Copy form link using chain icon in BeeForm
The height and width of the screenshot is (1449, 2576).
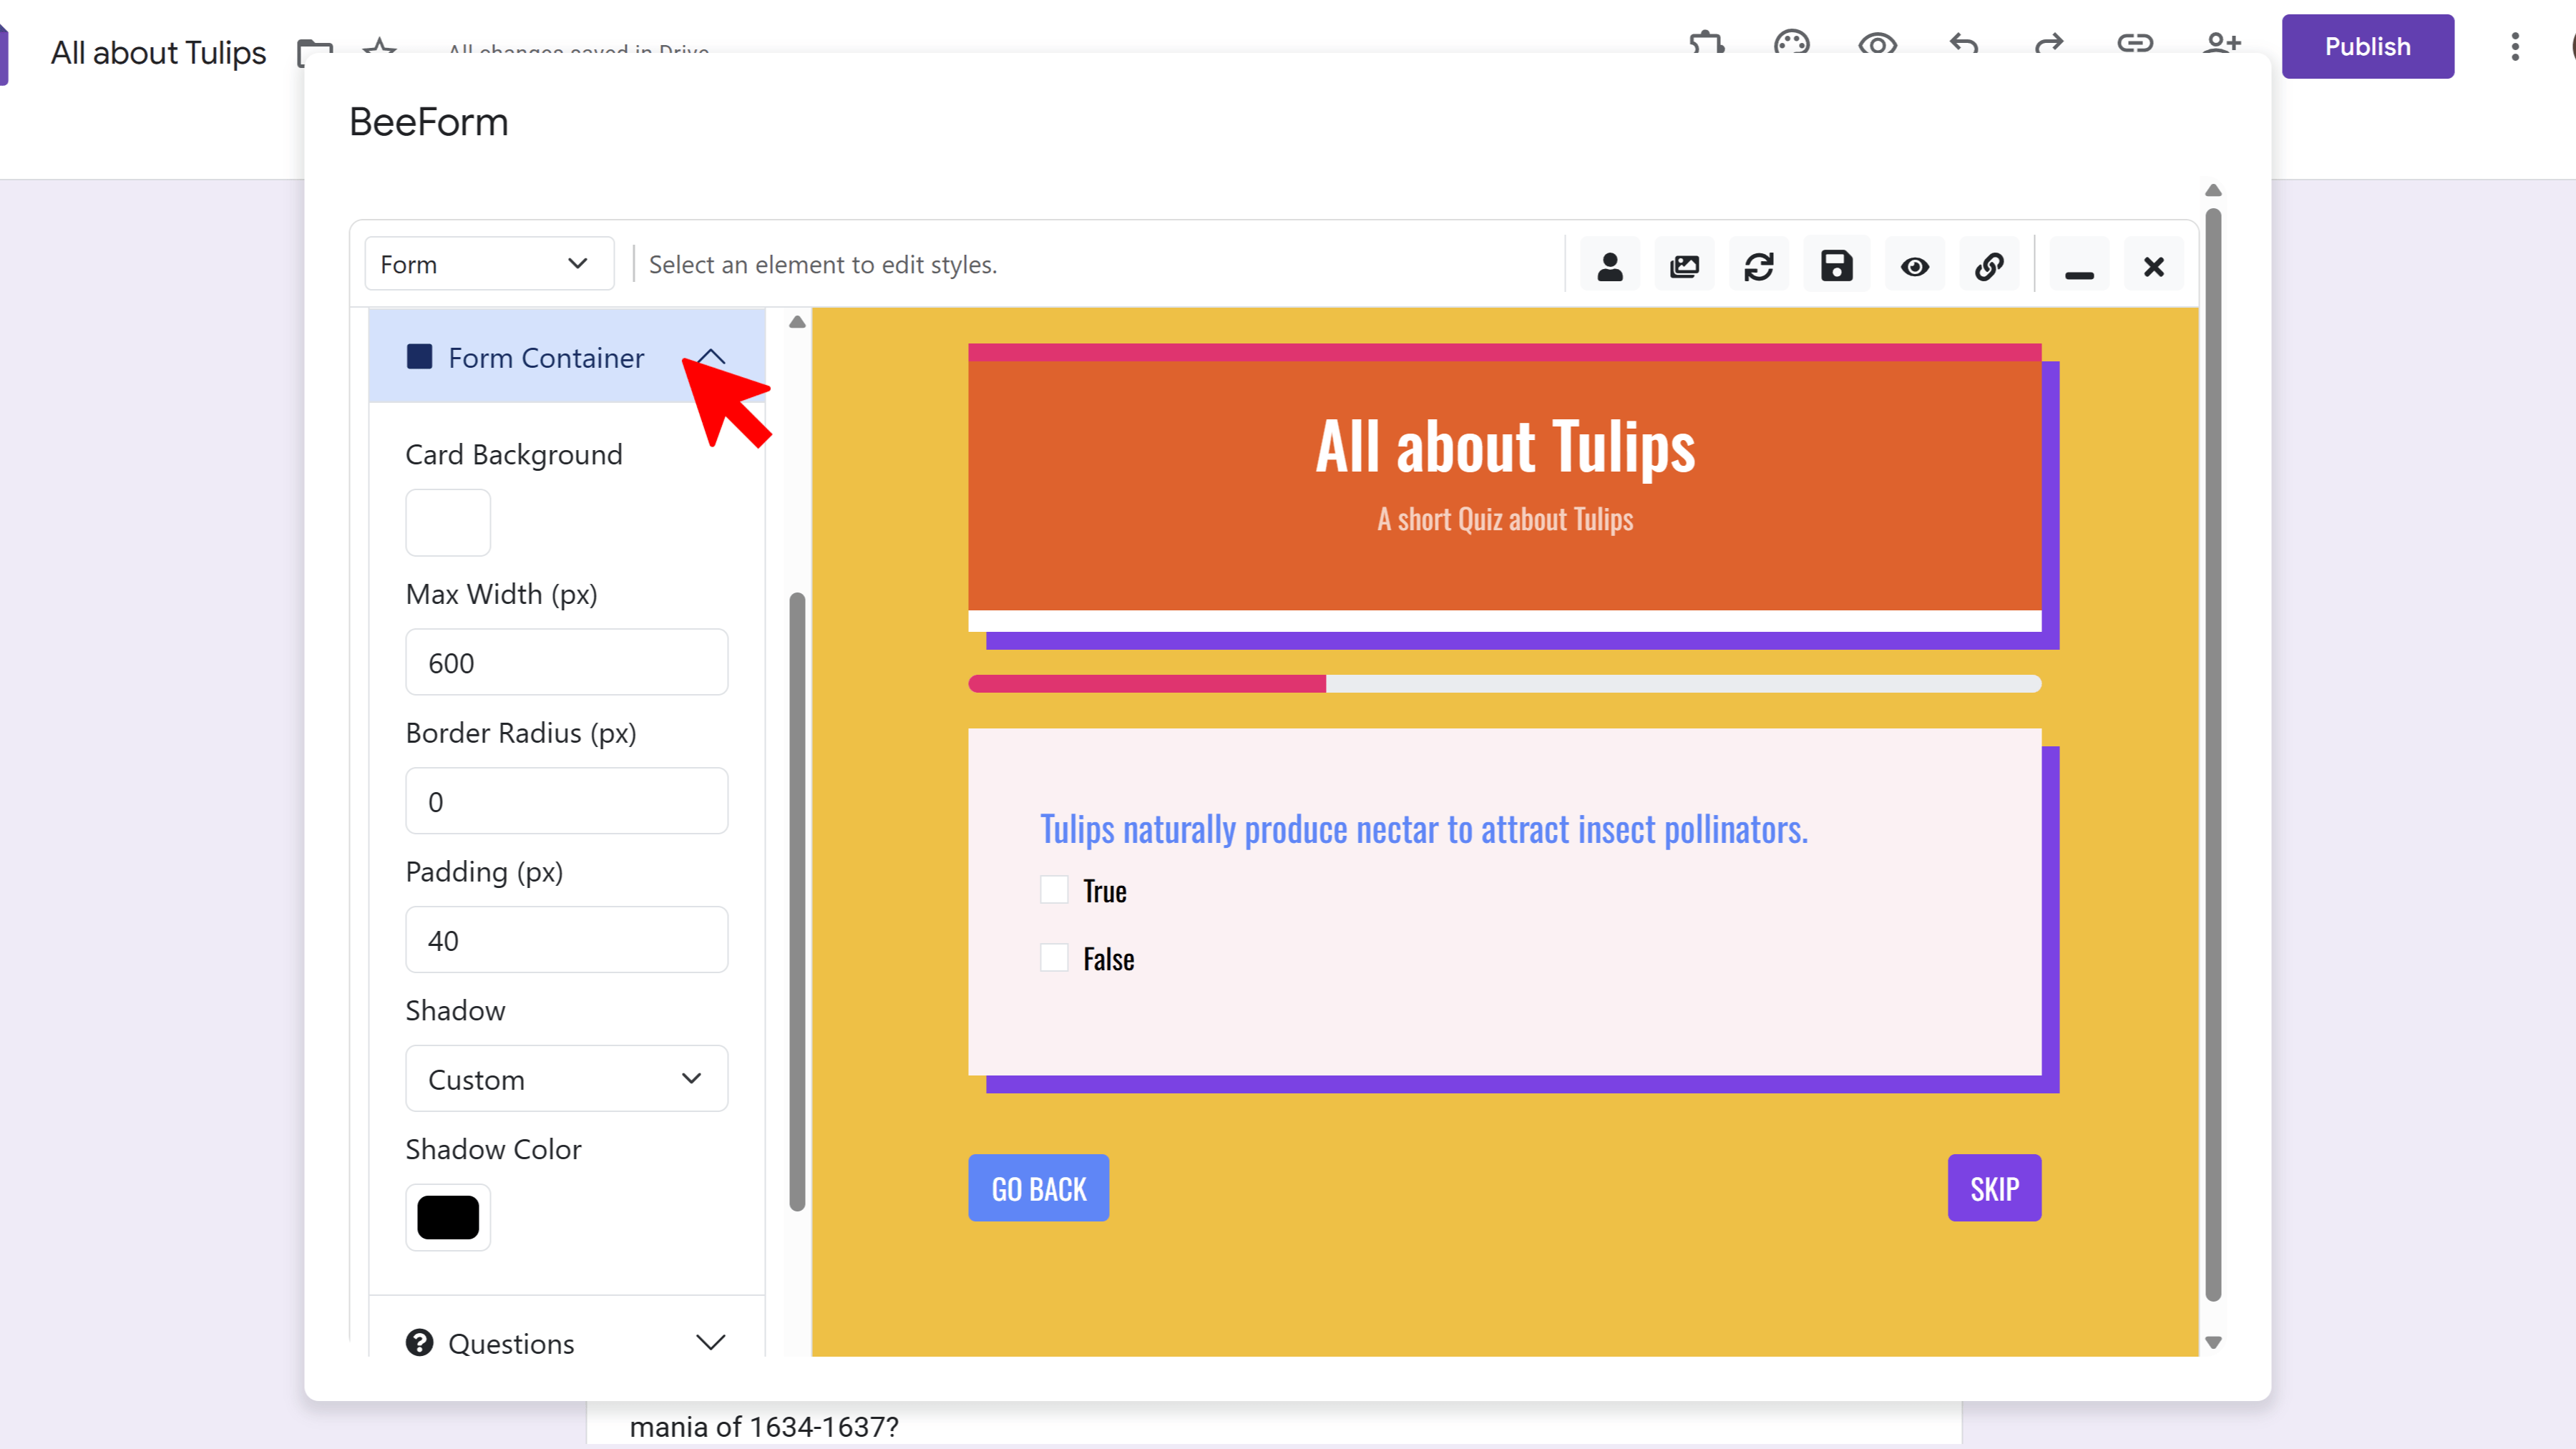1989,266
